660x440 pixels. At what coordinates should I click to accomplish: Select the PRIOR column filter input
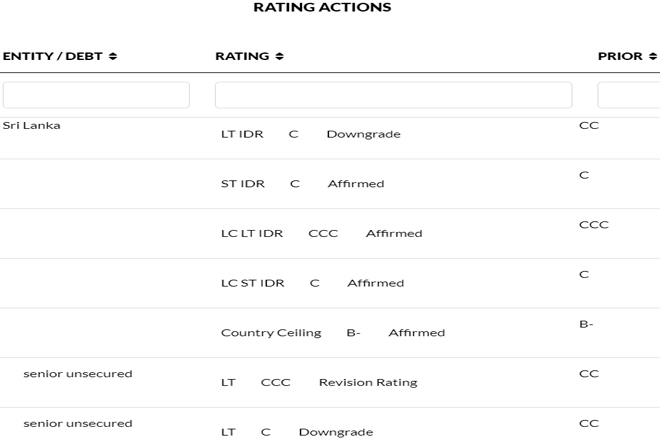629,95
